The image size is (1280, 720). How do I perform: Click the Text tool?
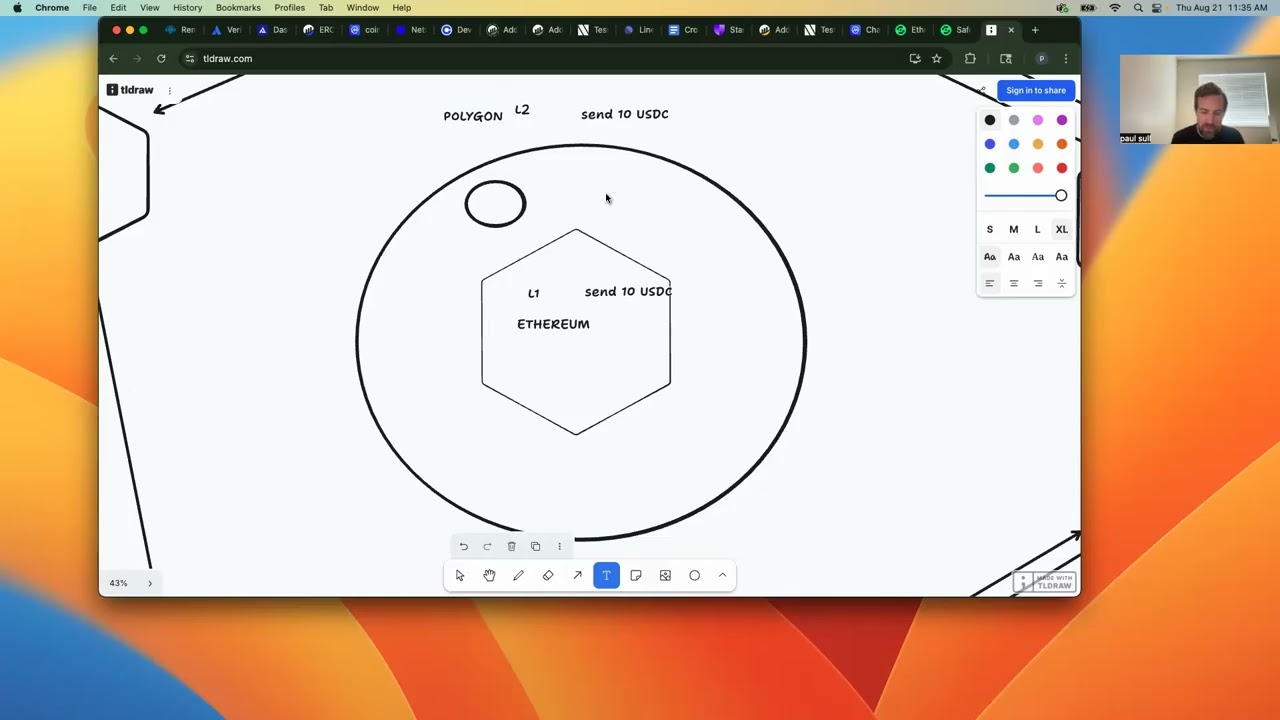pyautogui.click(x=606, y=575)
